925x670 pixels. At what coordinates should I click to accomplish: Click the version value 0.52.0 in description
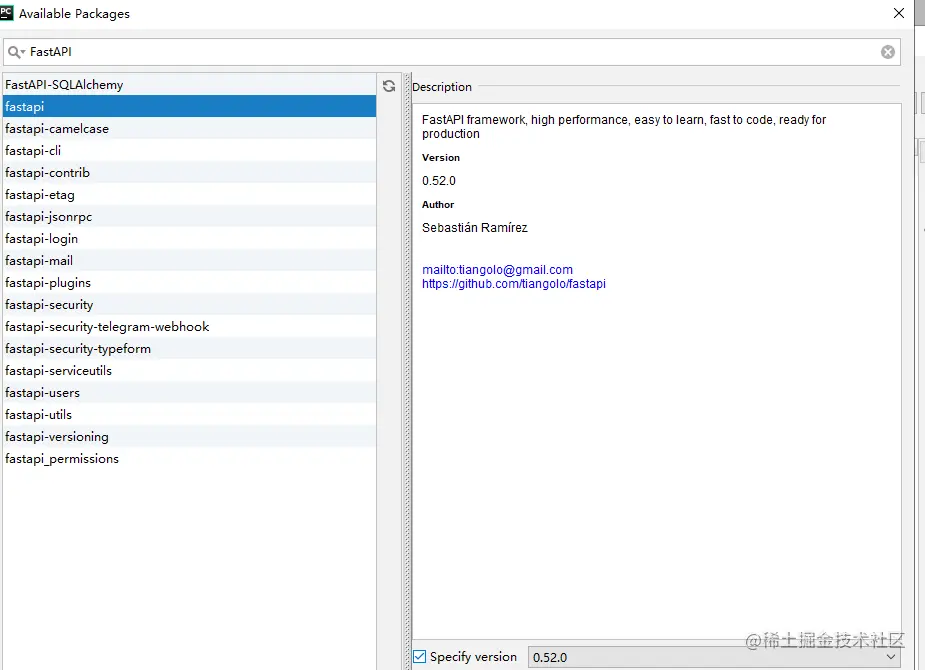click(439, 181)
